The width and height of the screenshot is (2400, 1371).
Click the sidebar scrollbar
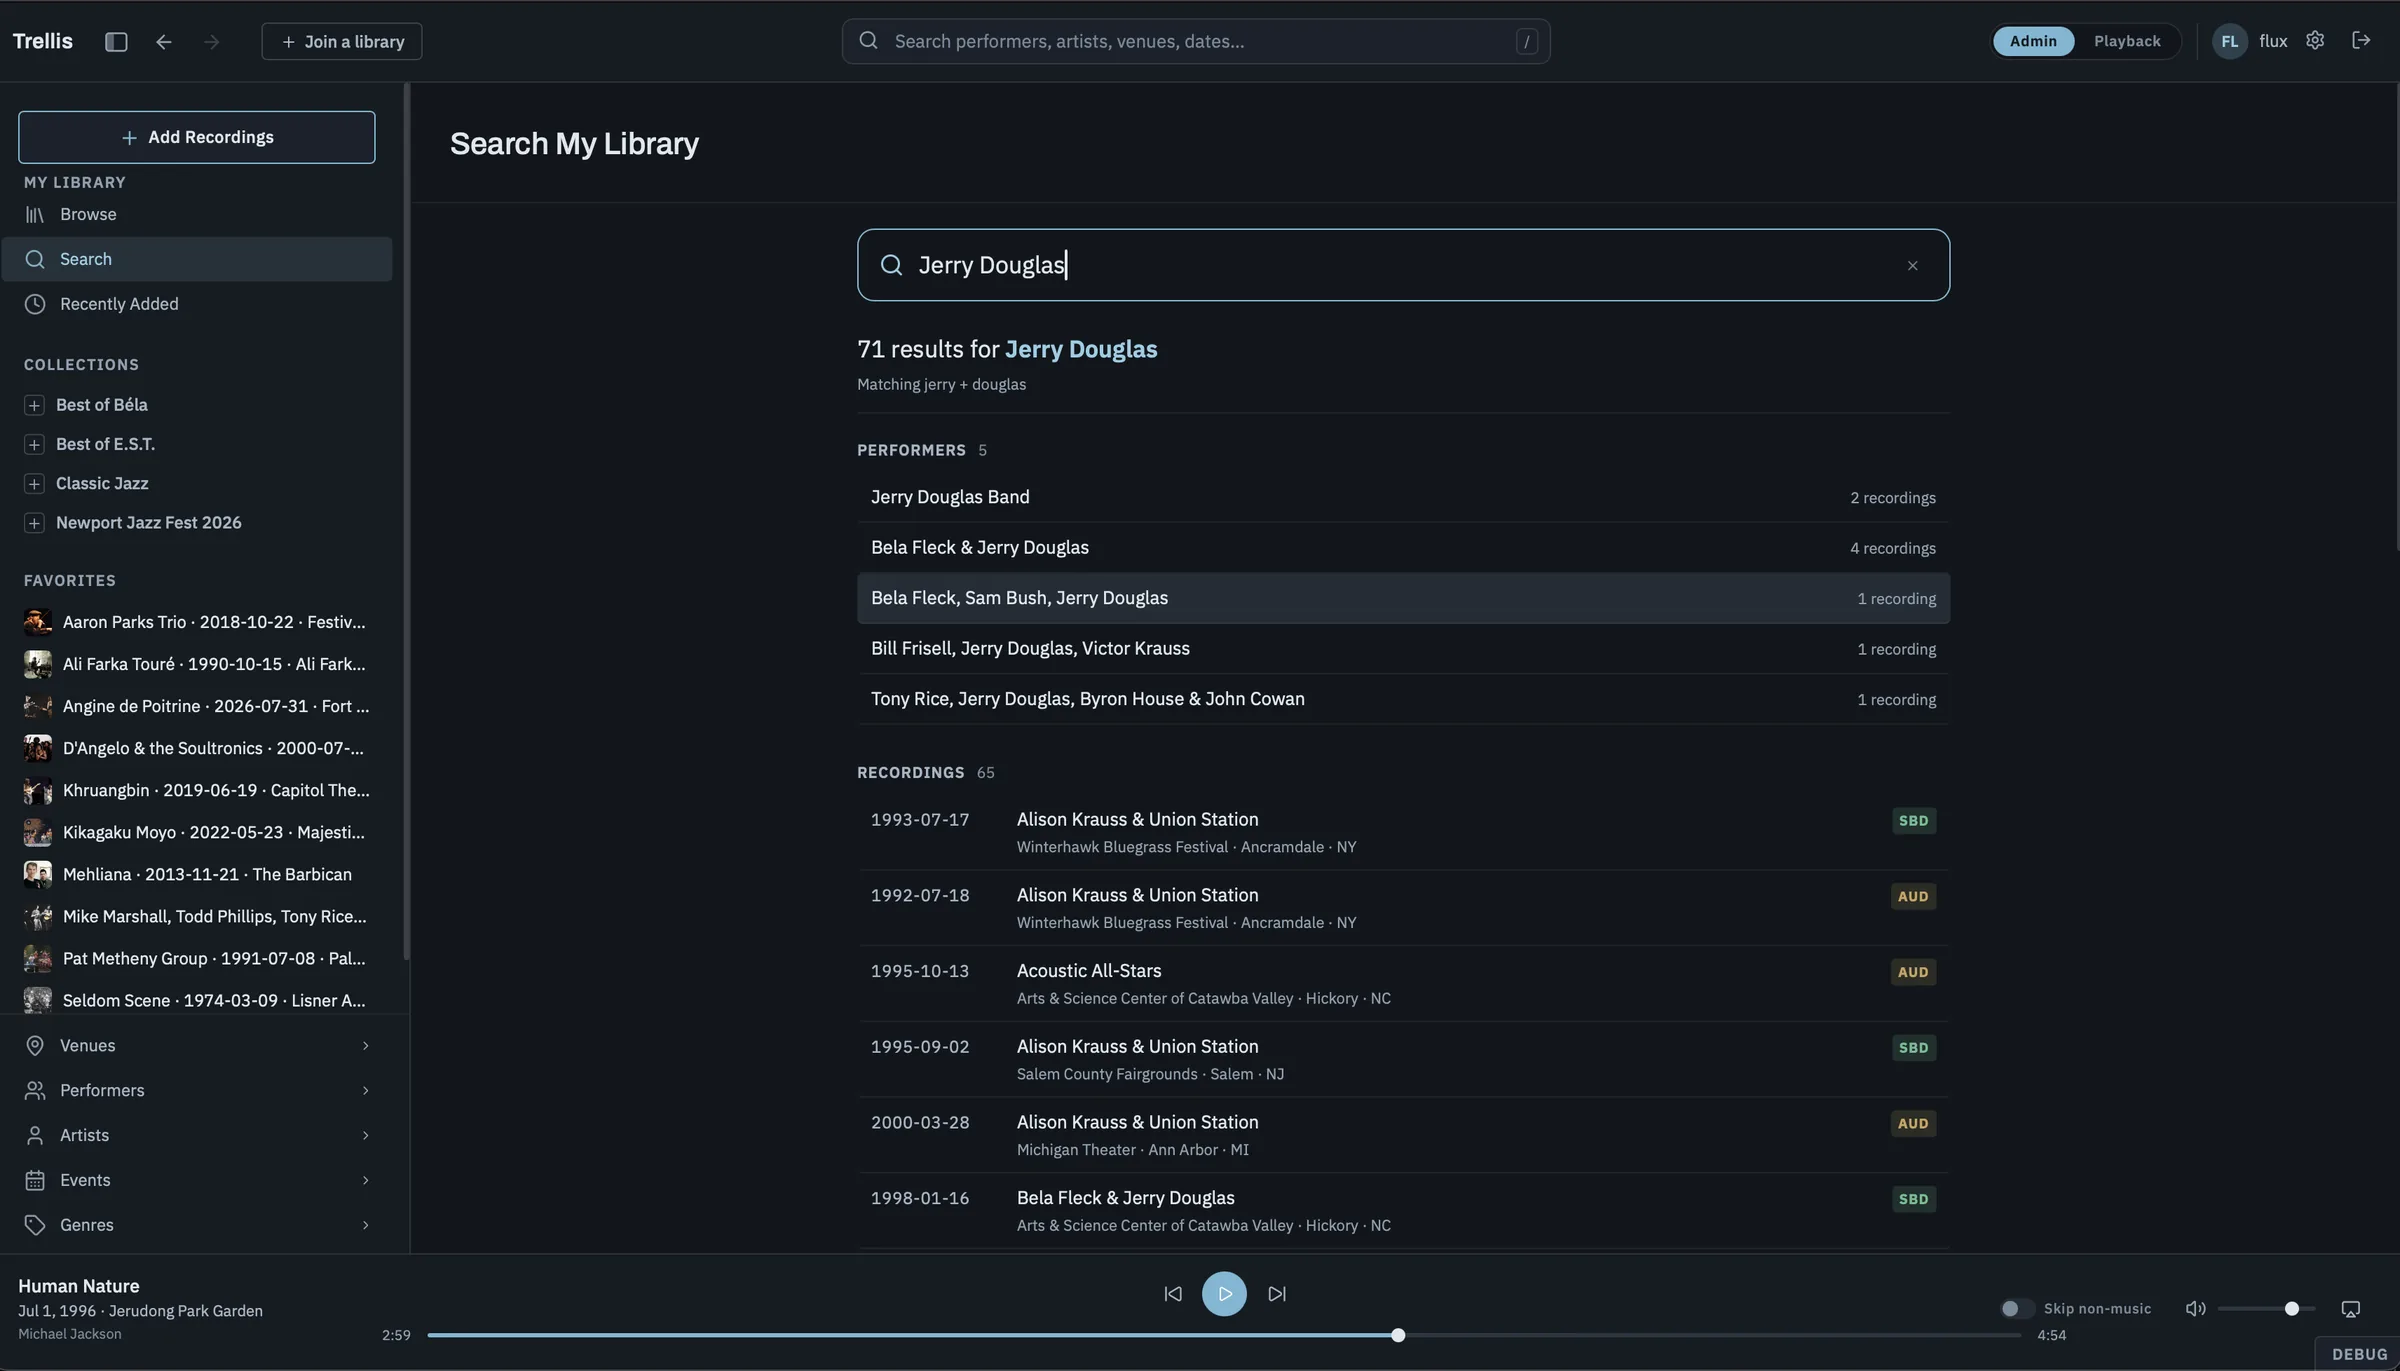pyautogui.click(x=406, y=520)
